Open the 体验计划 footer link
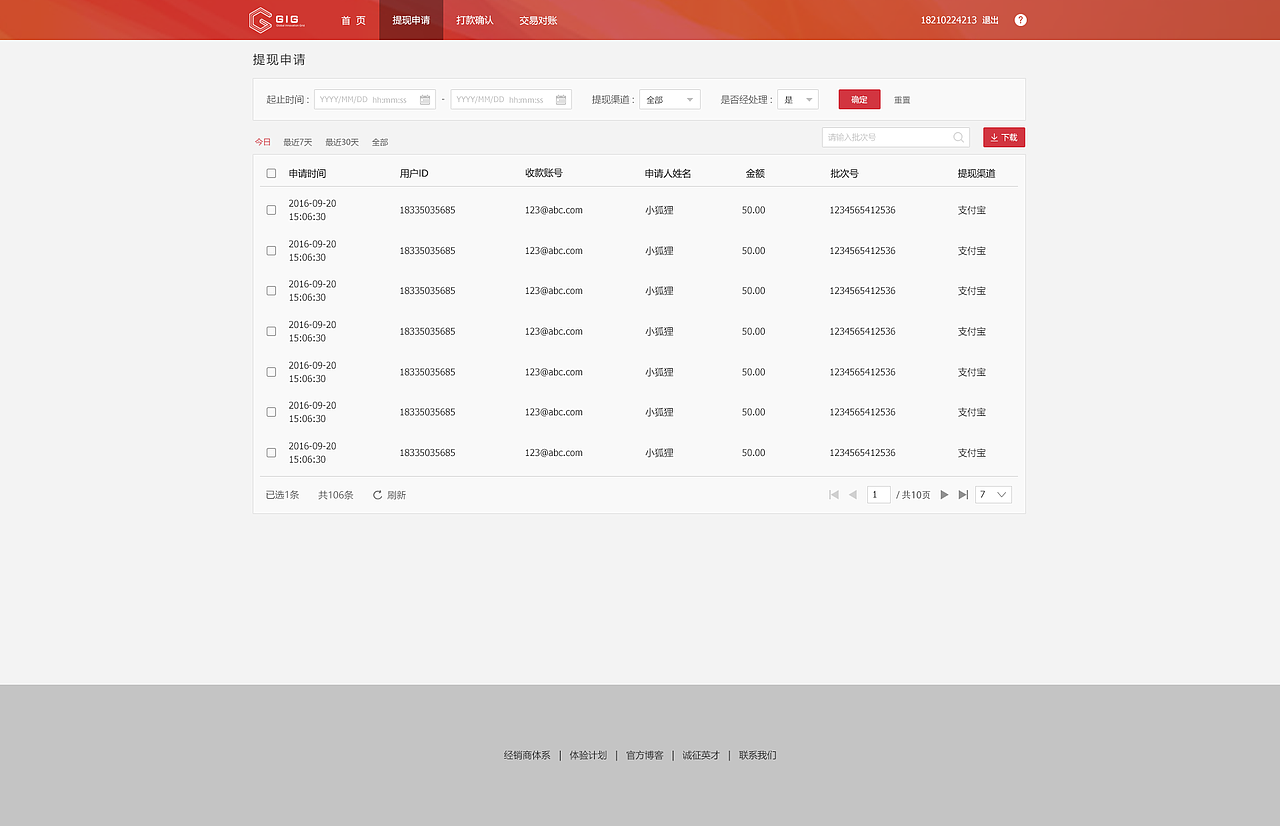This screenshot has height=826, width=1280. tap(588, 755)
